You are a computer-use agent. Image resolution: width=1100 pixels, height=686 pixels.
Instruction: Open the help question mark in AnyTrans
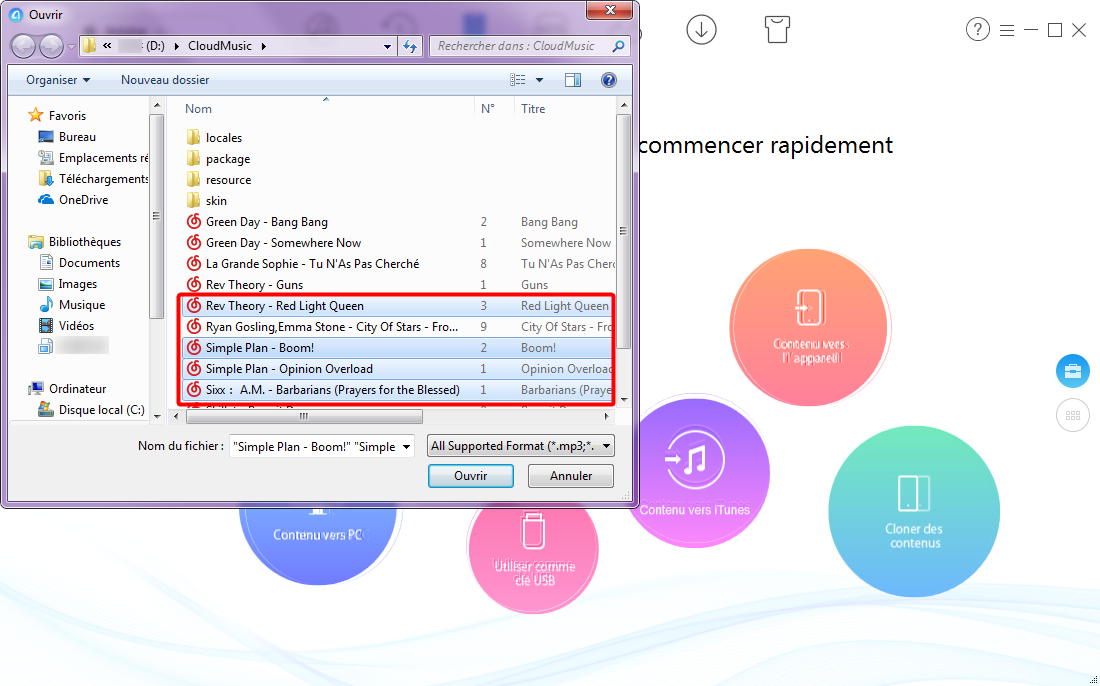click(977, 29)
